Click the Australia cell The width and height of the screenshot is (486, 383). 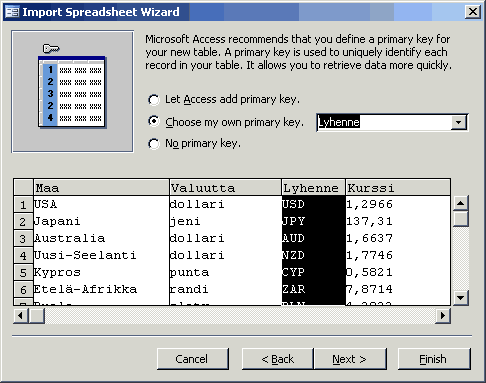pos(101,238)
